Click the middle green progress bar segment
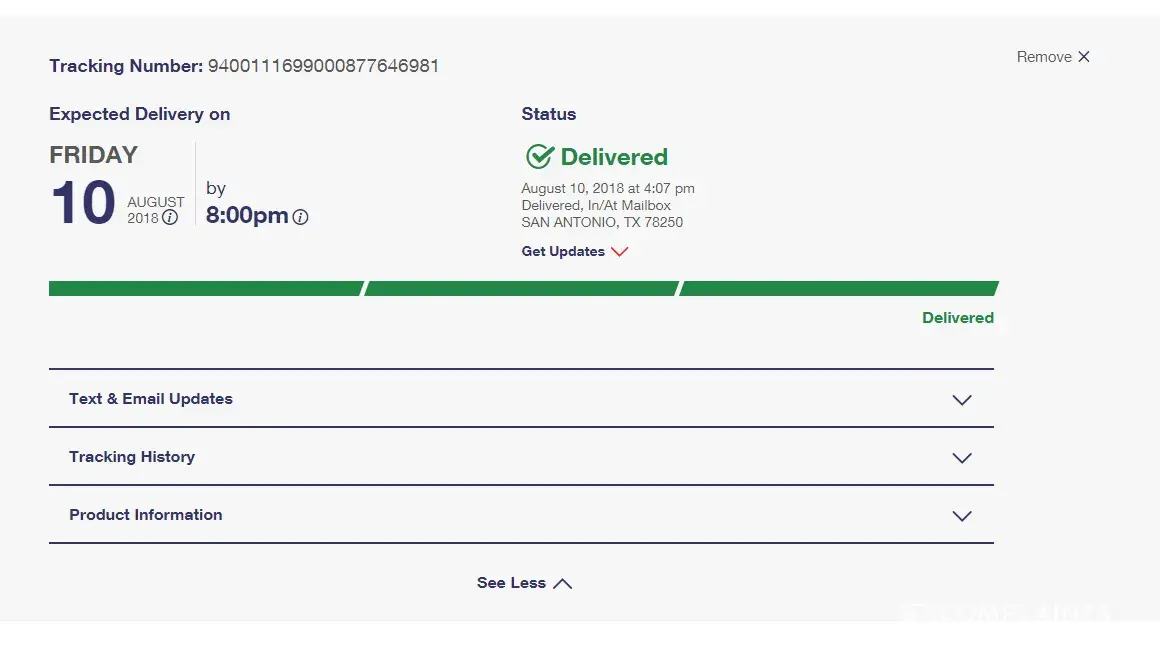 click(x=521, y=289)
